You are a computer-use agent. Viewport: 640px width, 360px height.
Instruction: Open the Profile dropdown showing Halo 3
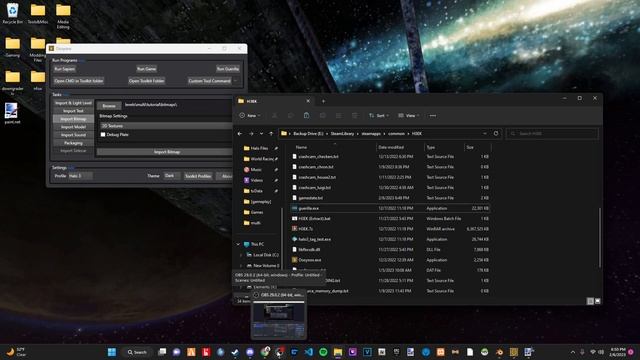(x=80, y=176)
